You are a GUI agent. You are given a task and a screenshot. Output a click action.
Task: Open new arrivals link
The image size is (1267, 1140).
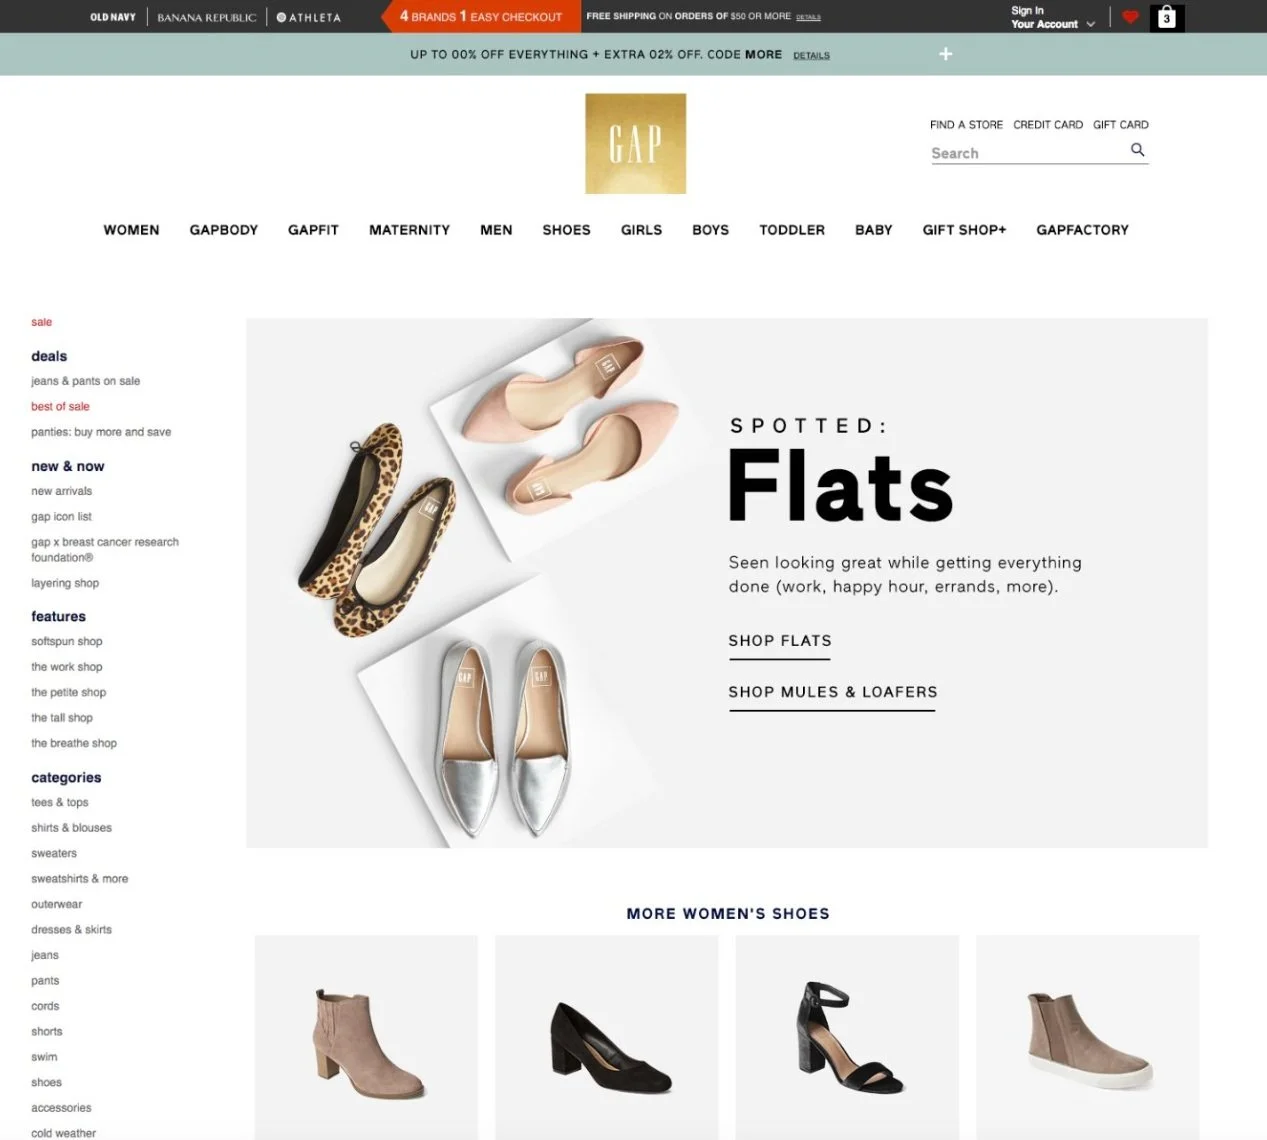coord(61,491)
